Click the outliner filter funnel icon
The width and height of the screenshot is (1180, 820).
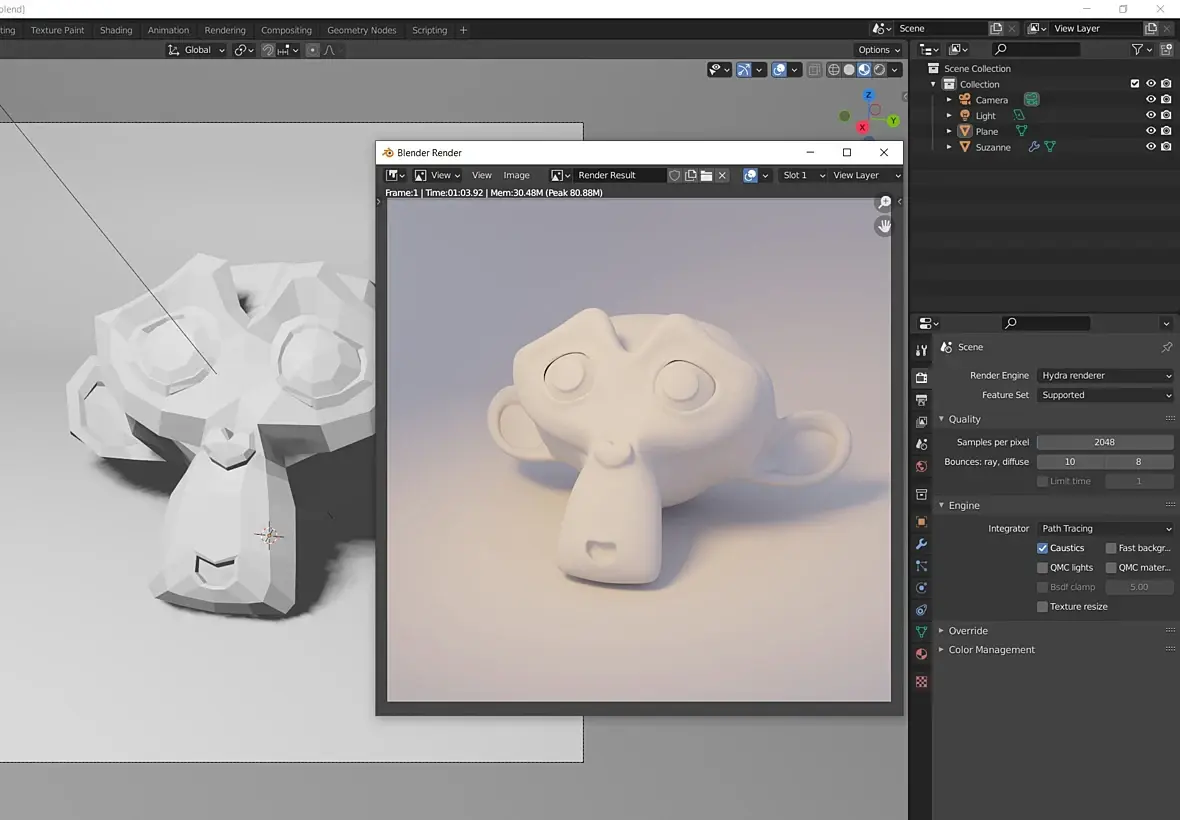[x=1137, y=49]
